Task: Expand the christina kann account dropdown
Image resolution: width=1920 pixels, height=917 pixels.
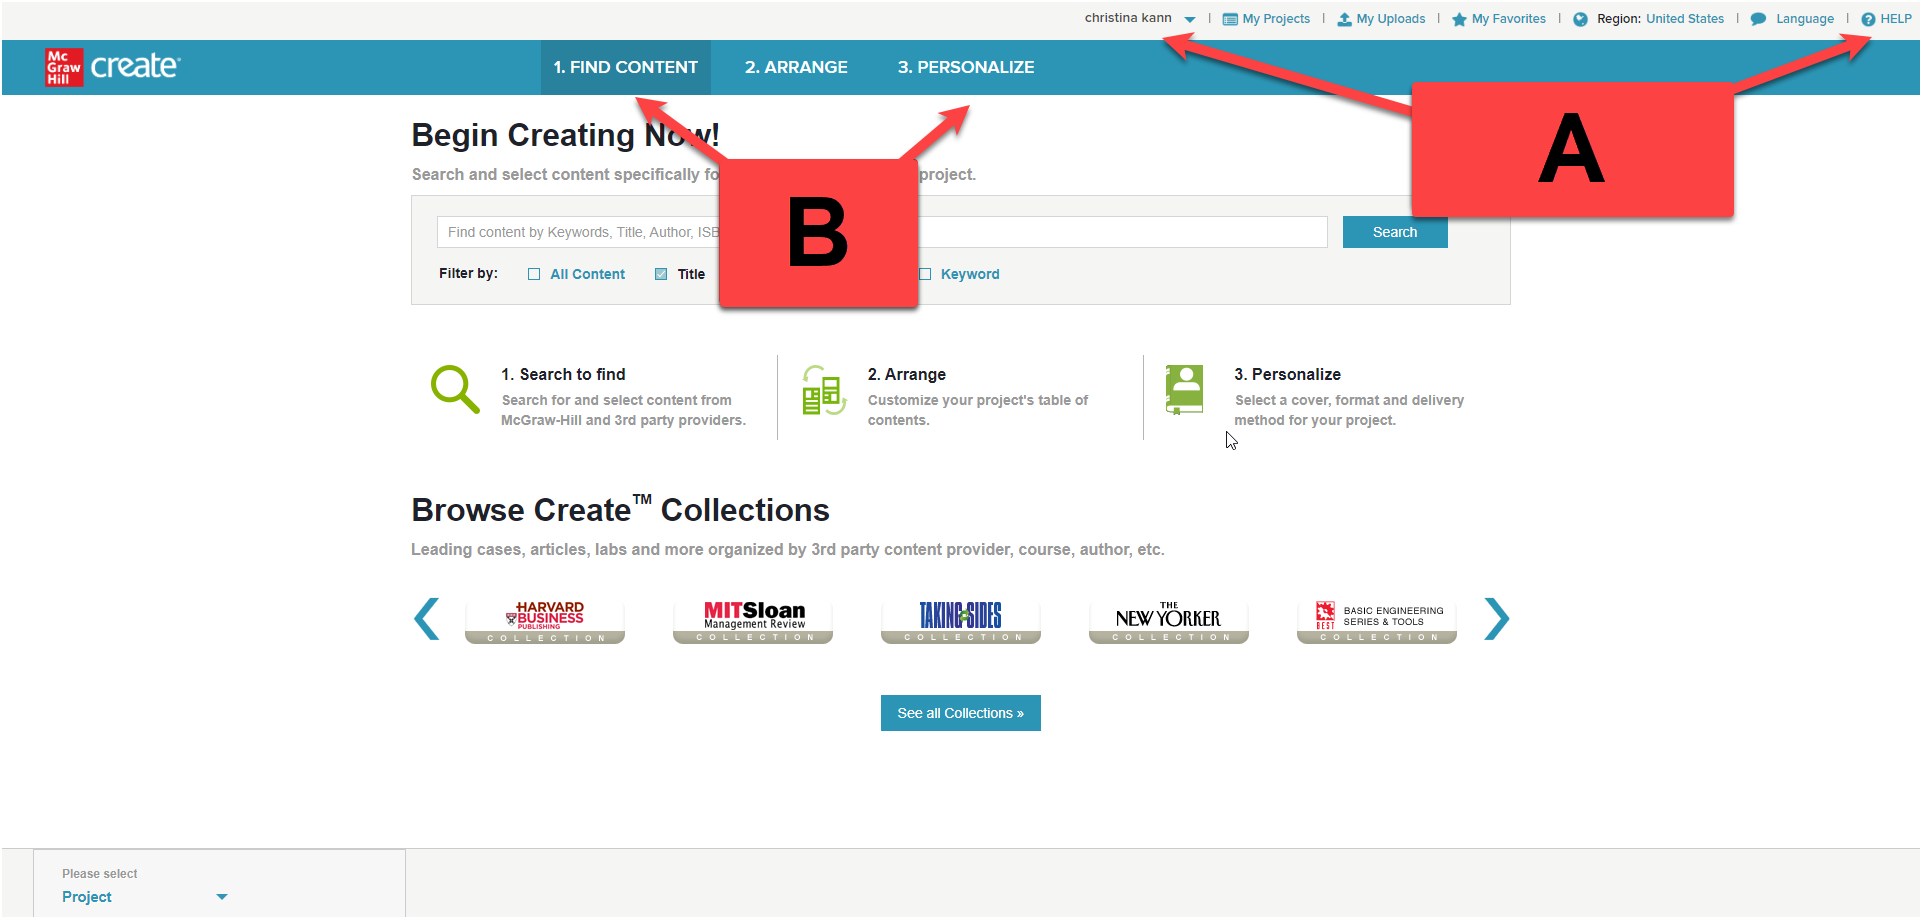Action: [1190, 18]
